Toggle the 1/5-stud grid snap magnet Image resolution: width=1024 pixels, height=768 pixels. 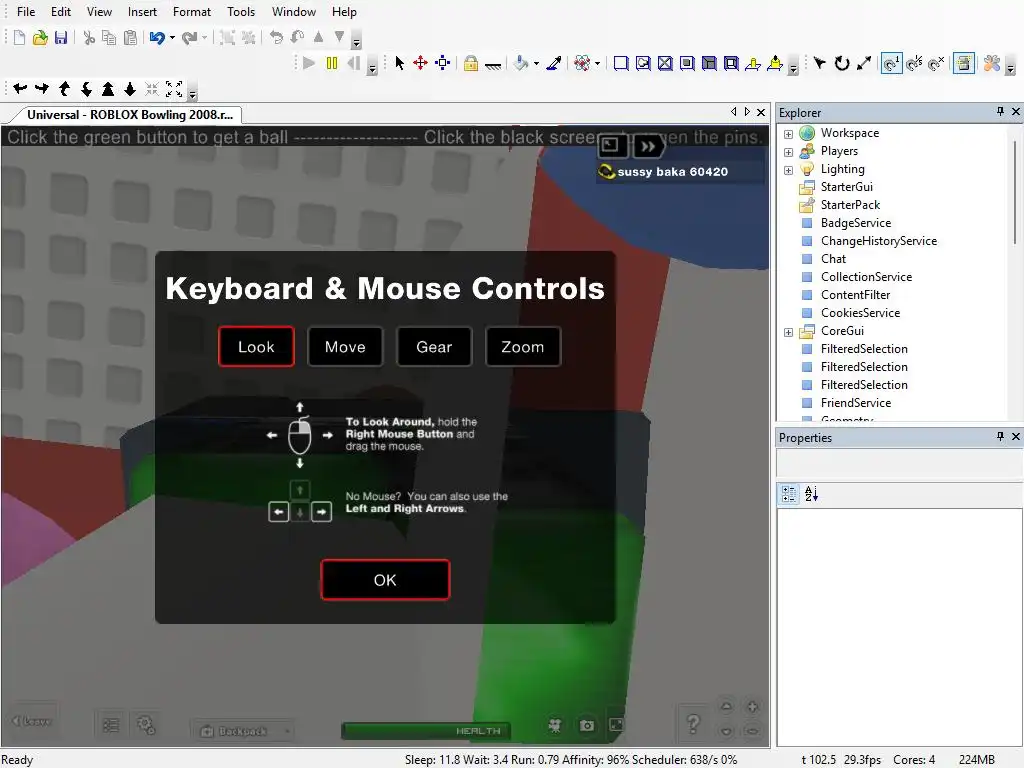(914, 63)
